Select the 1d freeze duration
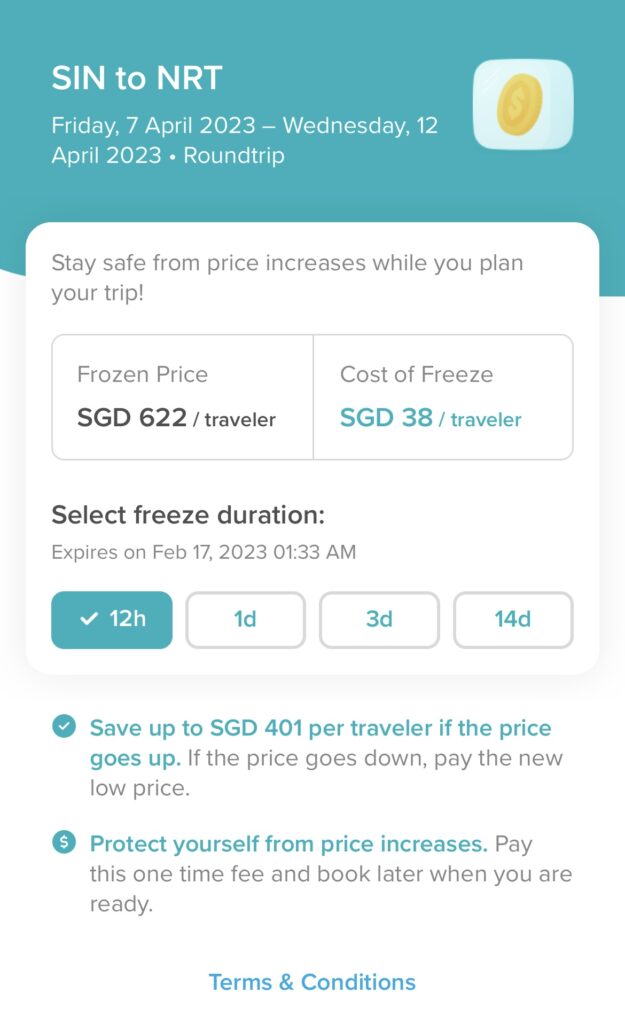This screenshot has height=1024, width=625. point(245,620)
